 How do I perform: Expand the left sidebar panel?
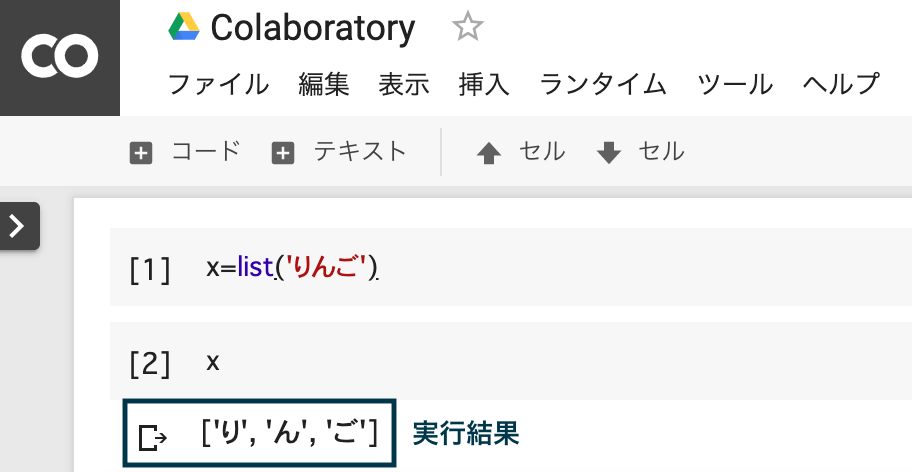coord(19,226)
